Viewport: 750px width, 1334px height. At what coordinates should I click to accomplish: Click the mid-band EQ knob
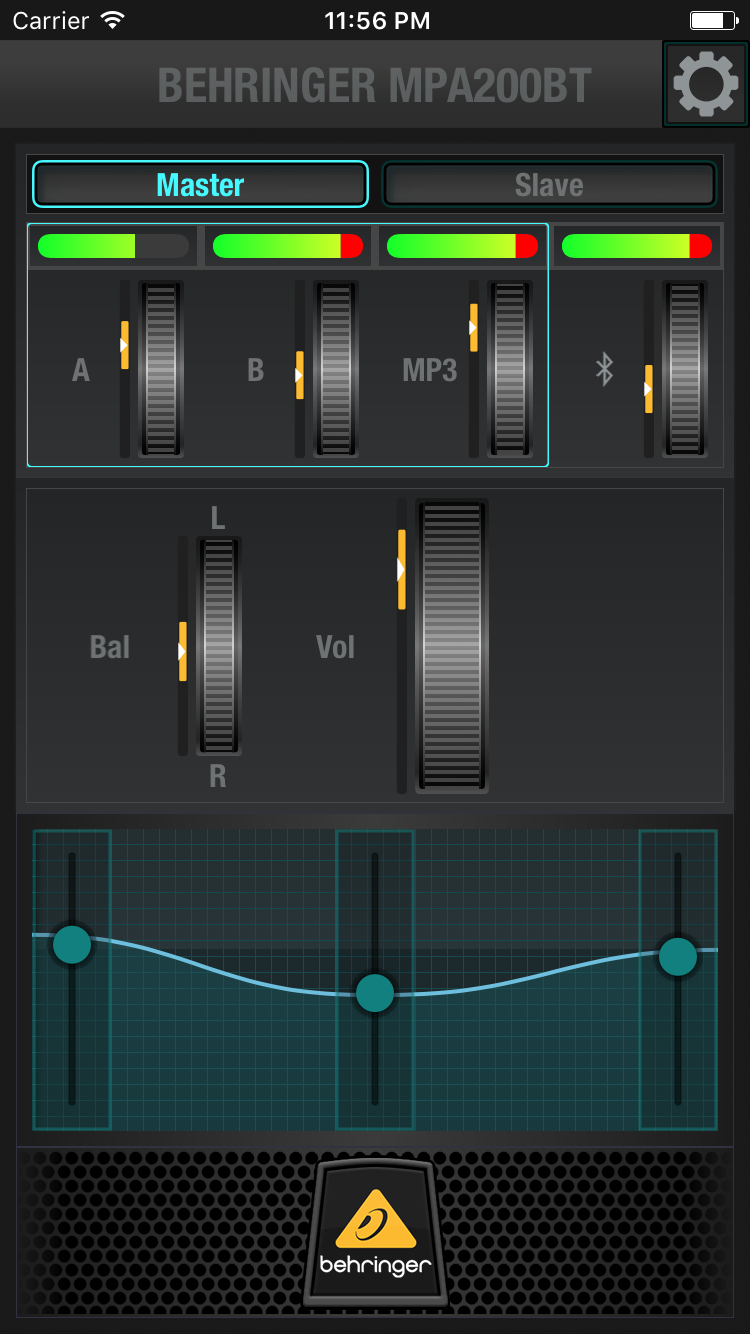[x=375, y=993]
